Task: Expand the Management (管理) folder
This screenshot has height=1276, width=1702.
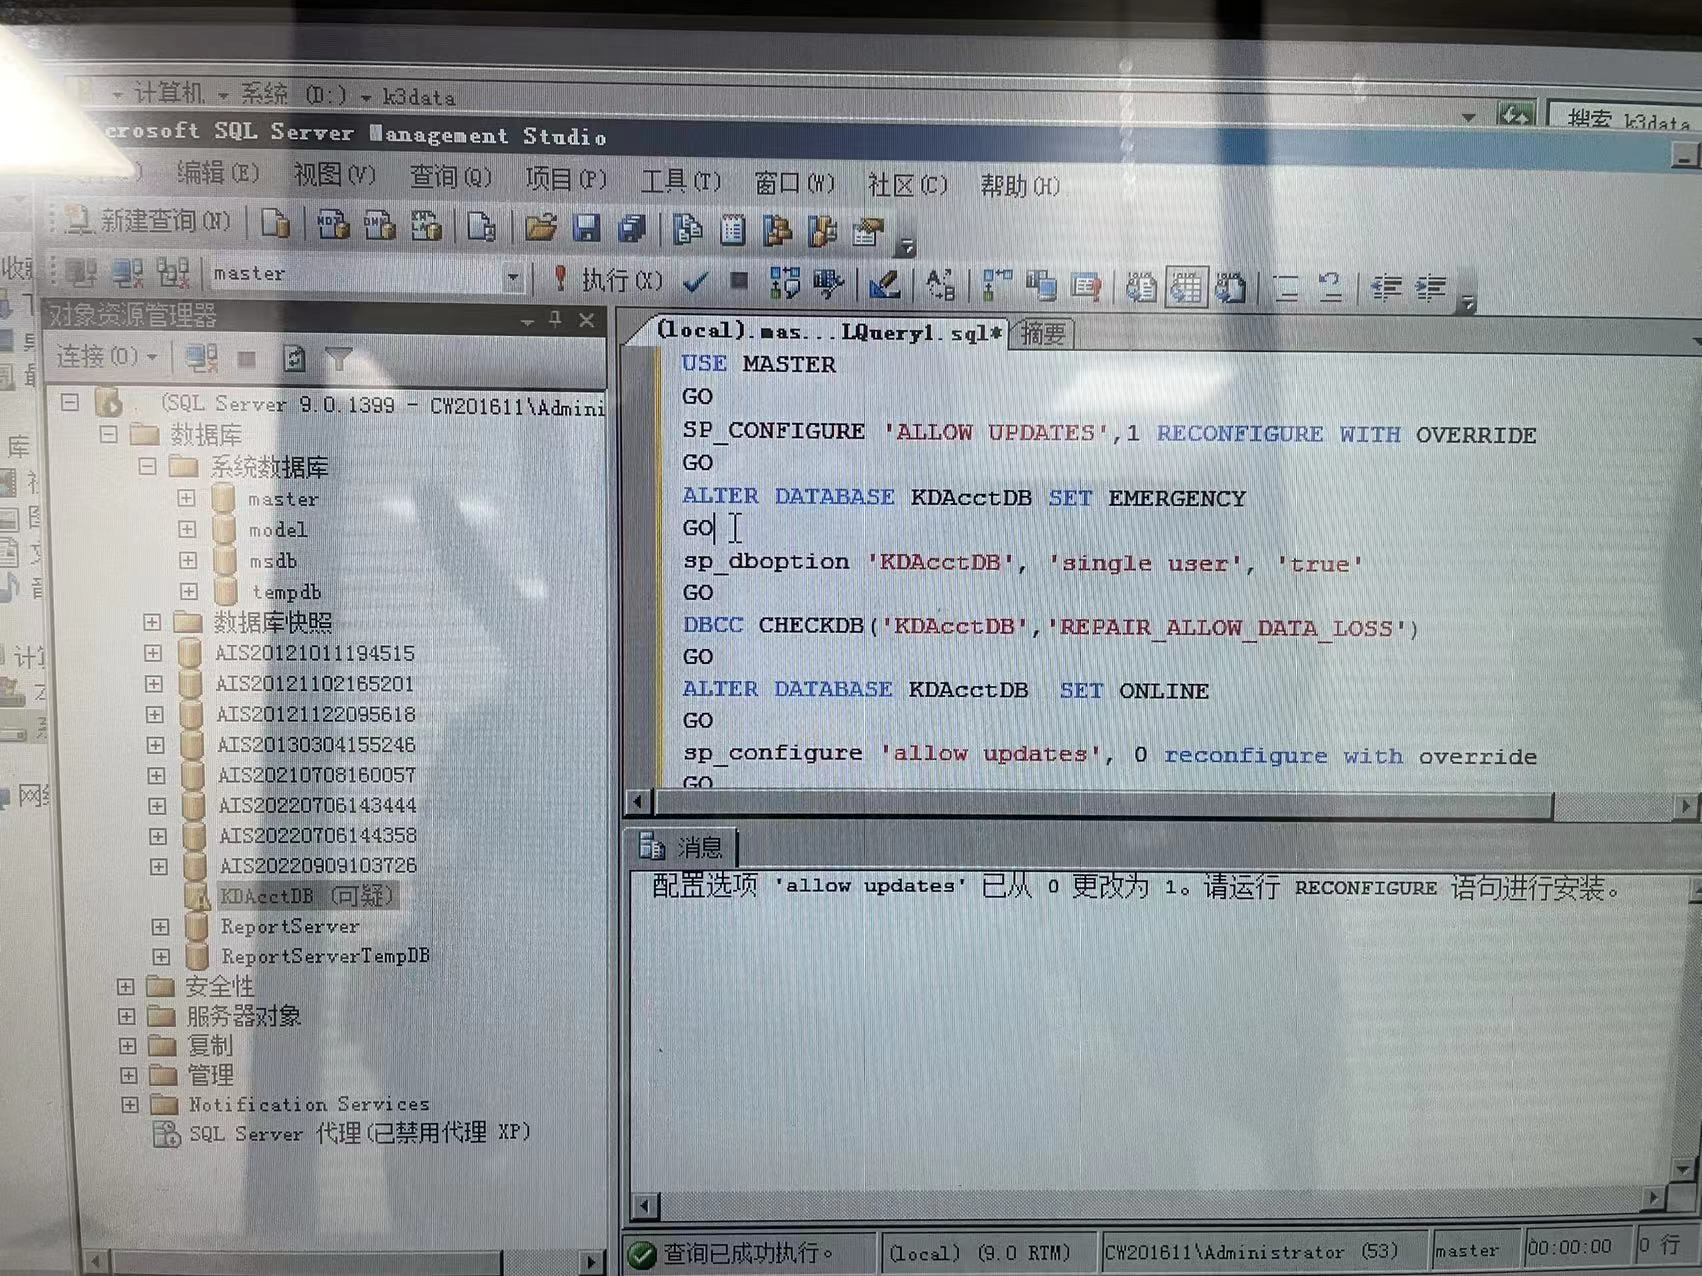Action: coord(128,1076)
